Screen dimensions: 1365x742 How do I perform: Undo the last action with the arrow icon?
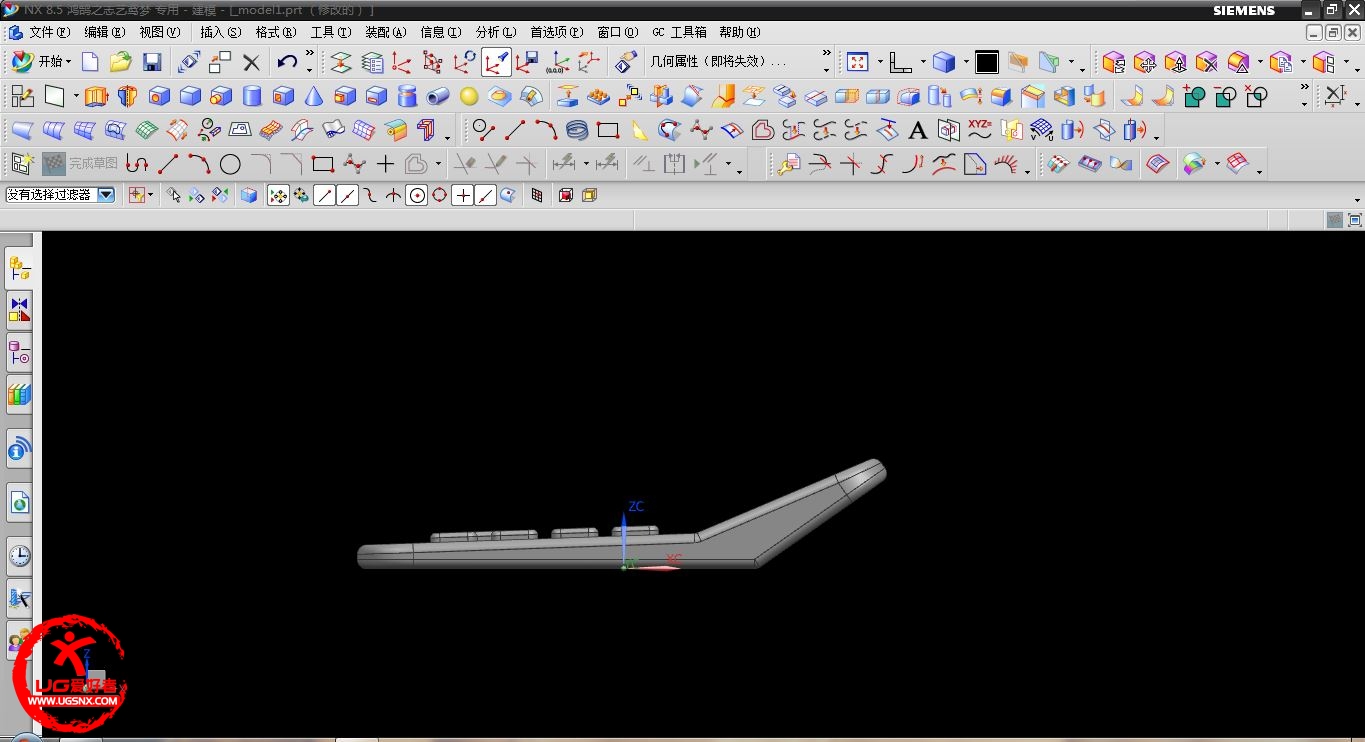pyautogui.click(x=287, y=62)
